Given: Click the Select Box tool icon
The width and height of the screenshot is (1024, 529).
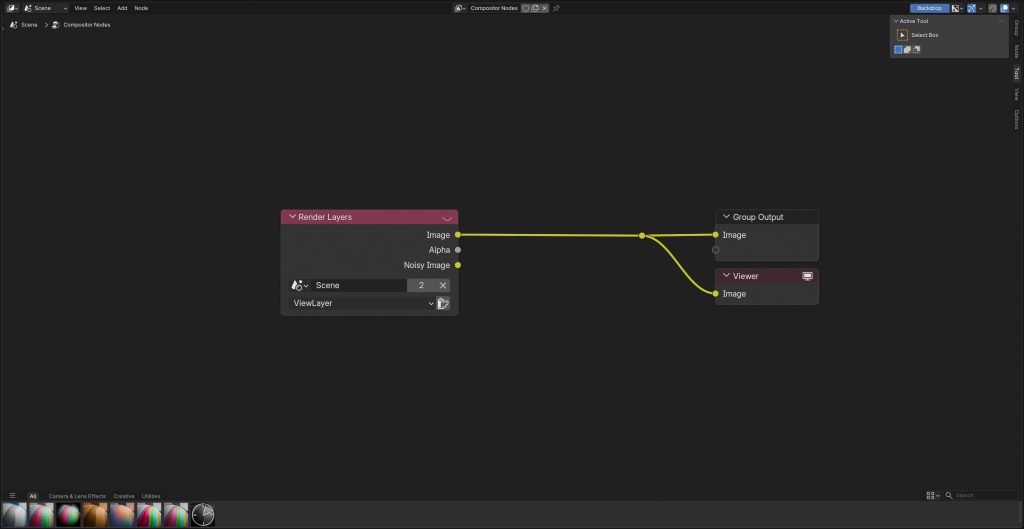Looking at the screenshot, I should coord(902,35).
